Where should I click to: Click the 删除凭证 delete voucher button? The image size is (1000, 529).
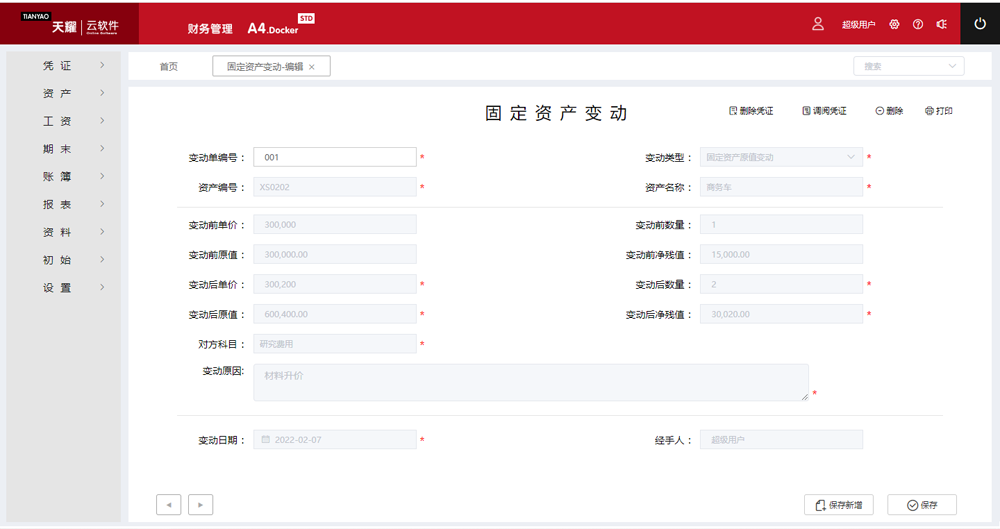(x=751, y=111)
